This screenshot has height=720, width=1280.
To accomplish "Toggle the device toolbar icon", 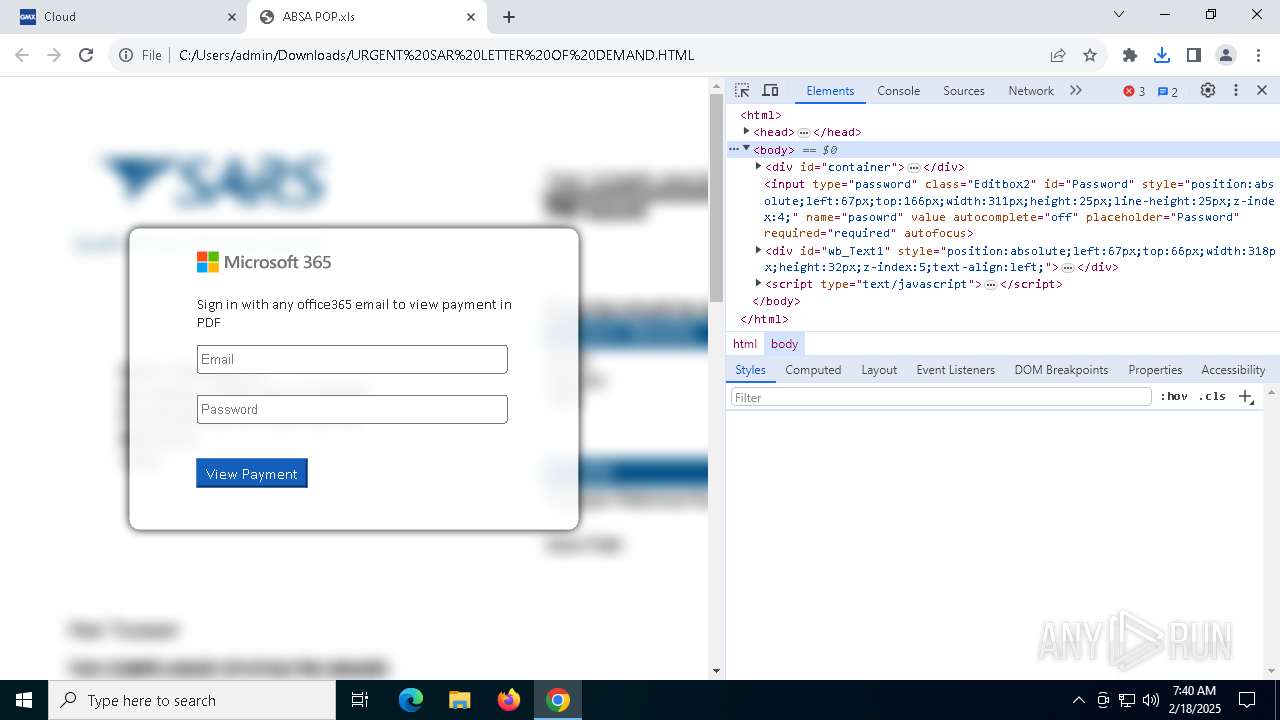I will [770, 90].
